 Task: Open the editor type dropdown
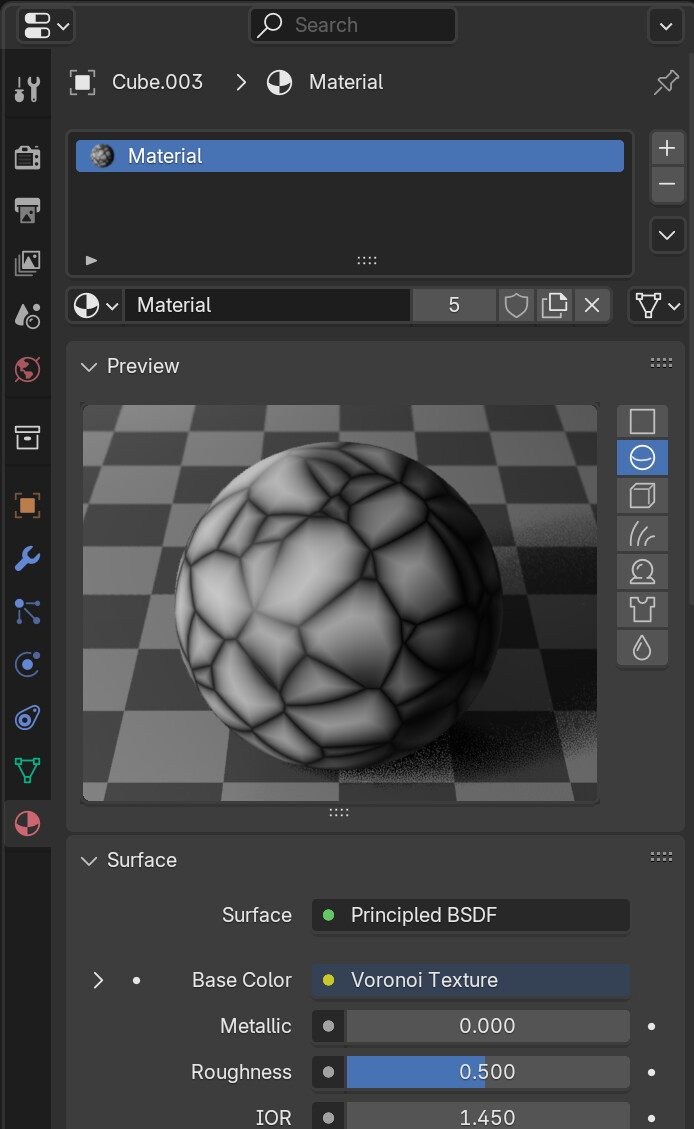tap(46, 26)
